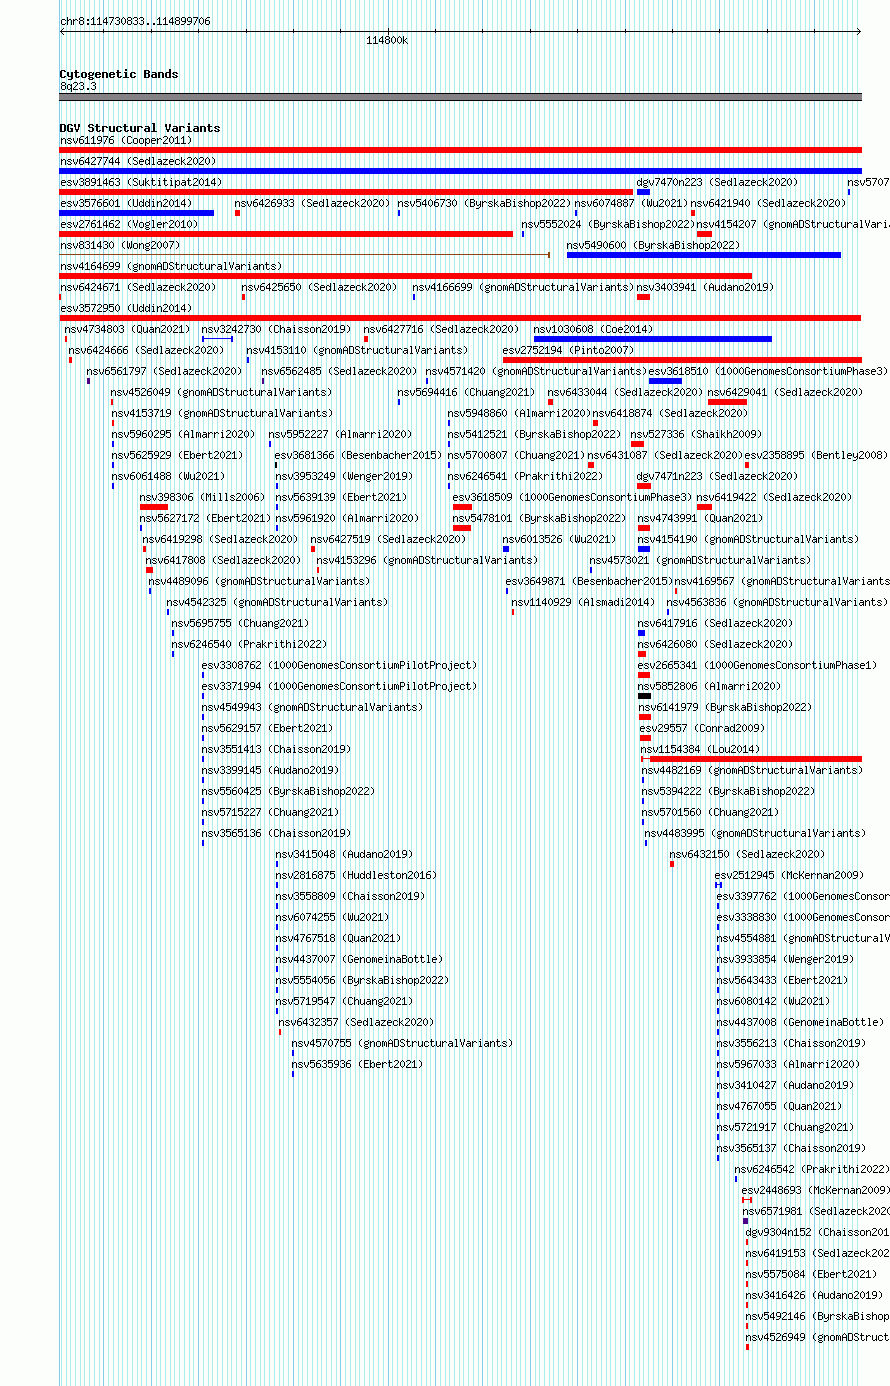
Task: Click nsv5635936 (Ebert2021) label
Action: point(358,1064)
